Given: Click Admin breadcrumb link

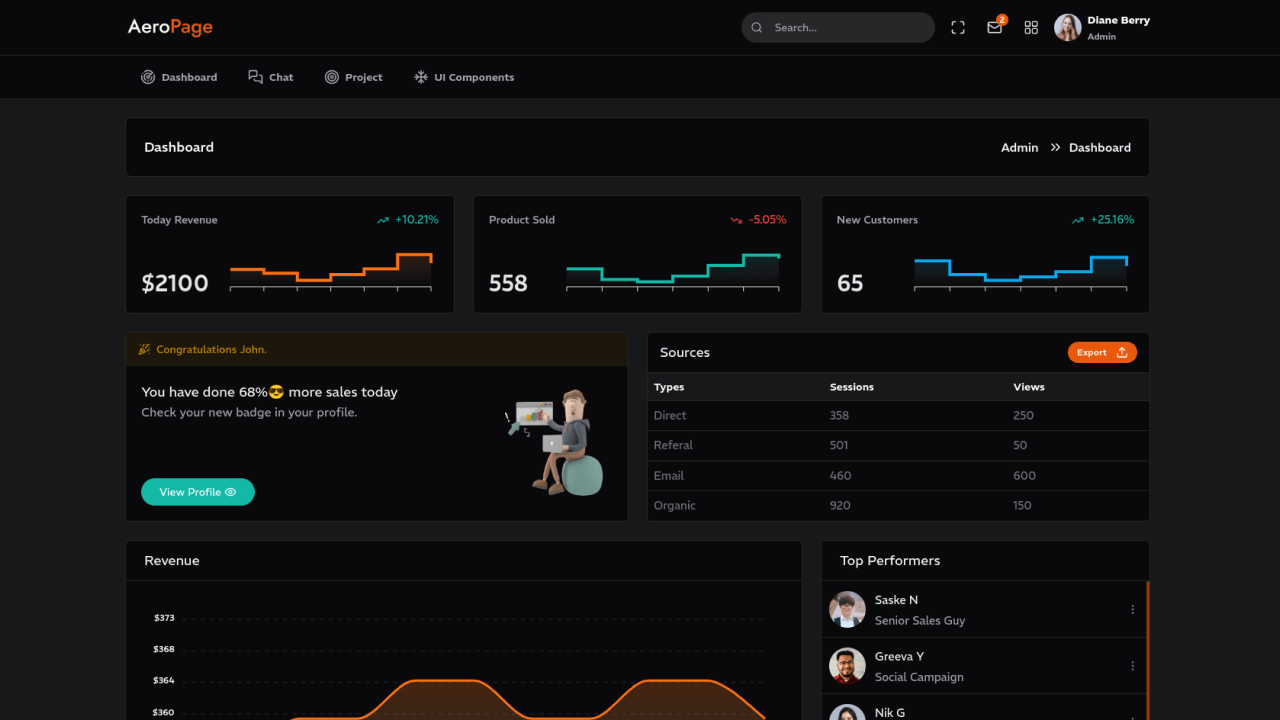Looking at the screenshot, I should (1019, 147).
